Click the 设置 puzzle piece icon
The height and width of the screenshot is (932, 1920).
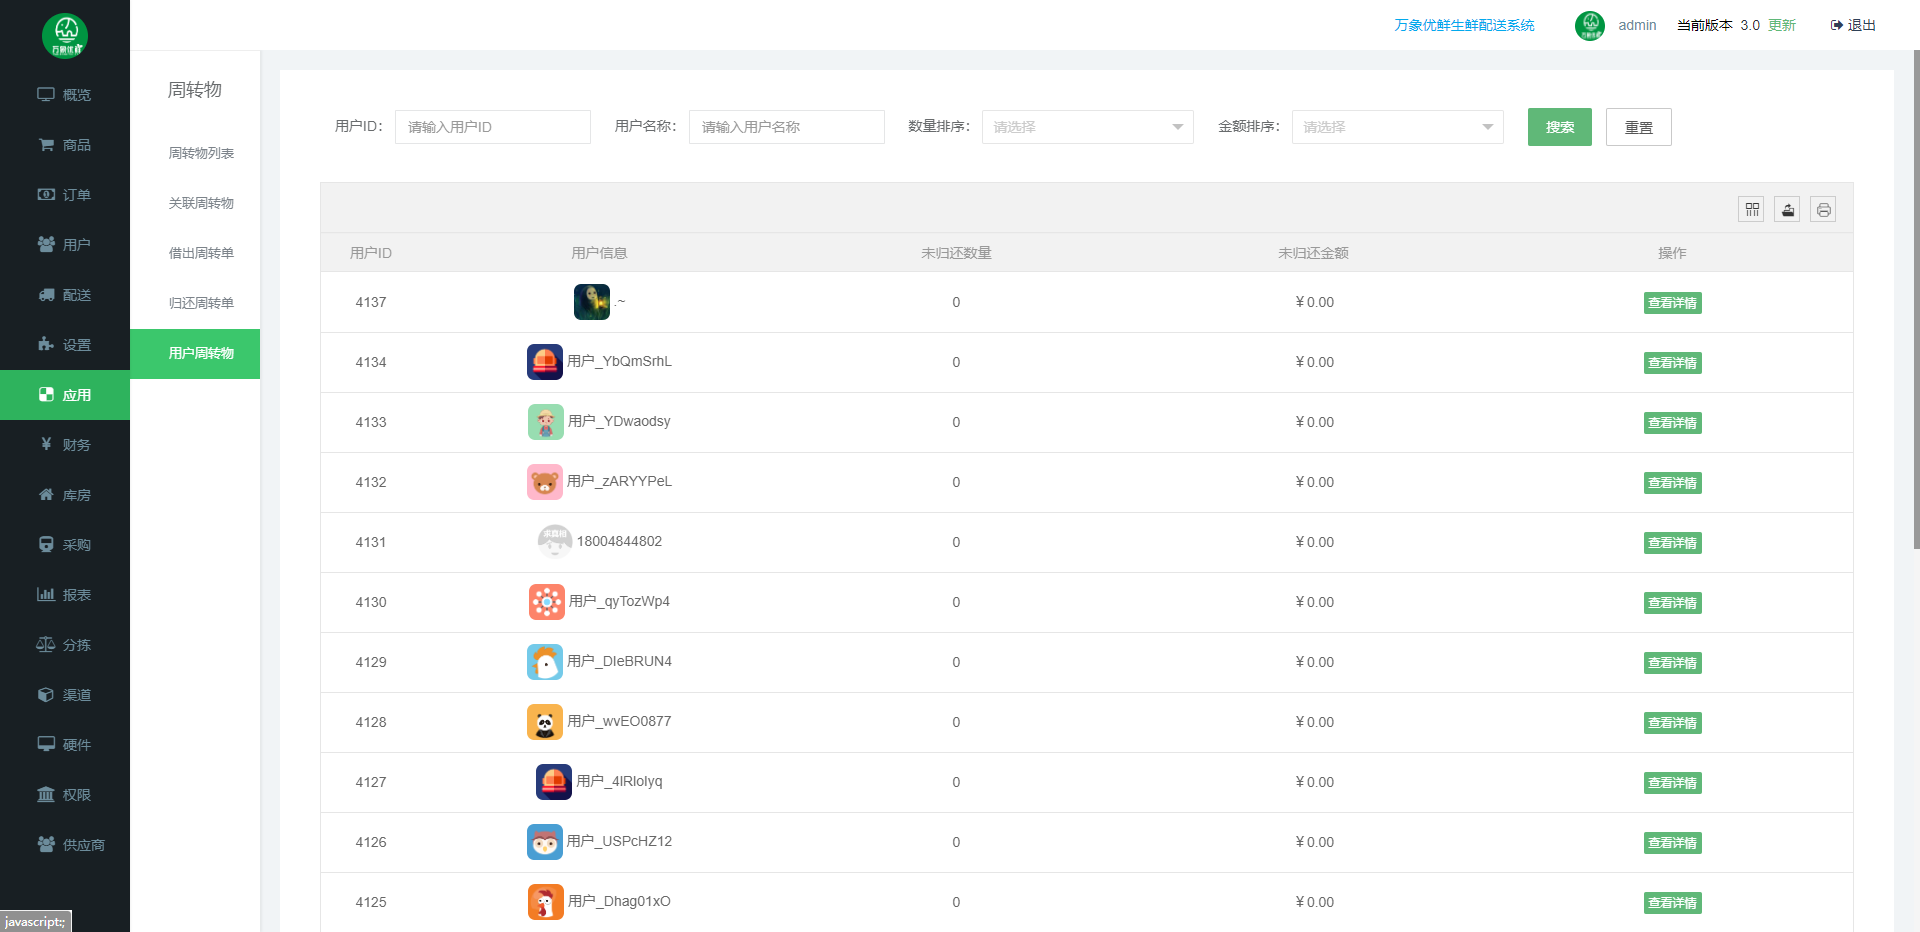pos(46,344)
